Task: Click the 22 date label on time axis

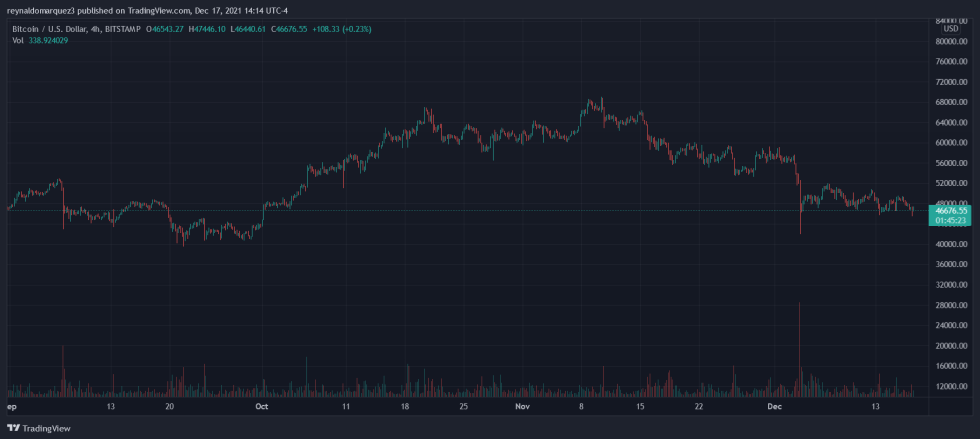Action: 699,406
